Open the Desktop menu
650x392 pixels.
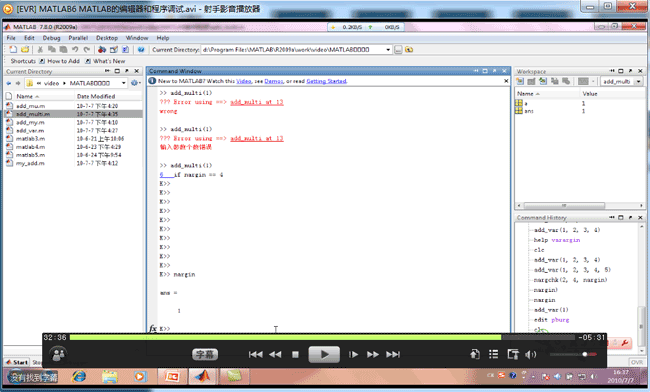[107, 38]
